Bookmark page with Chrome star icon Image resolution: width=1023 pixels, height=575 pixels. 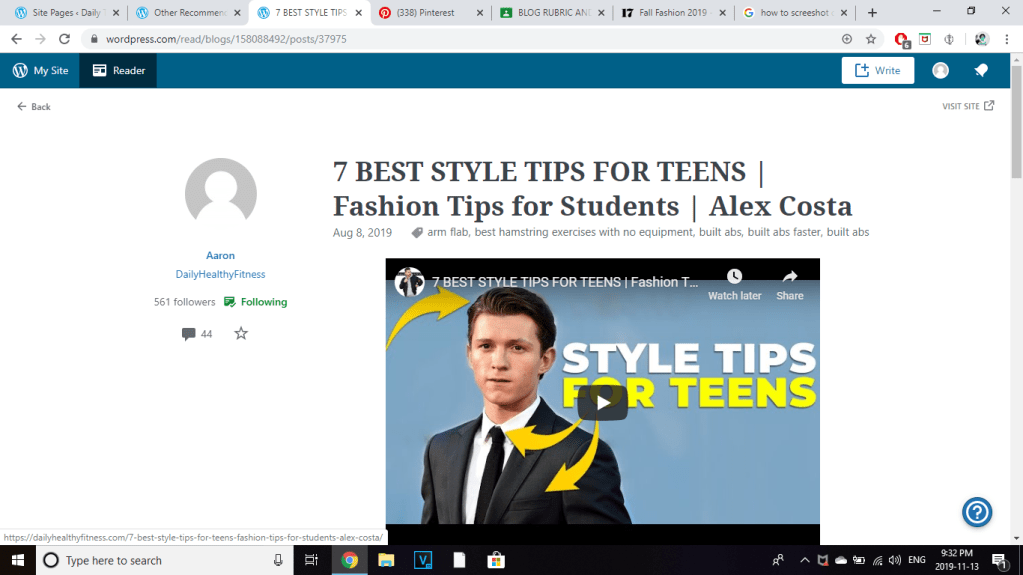870,39
